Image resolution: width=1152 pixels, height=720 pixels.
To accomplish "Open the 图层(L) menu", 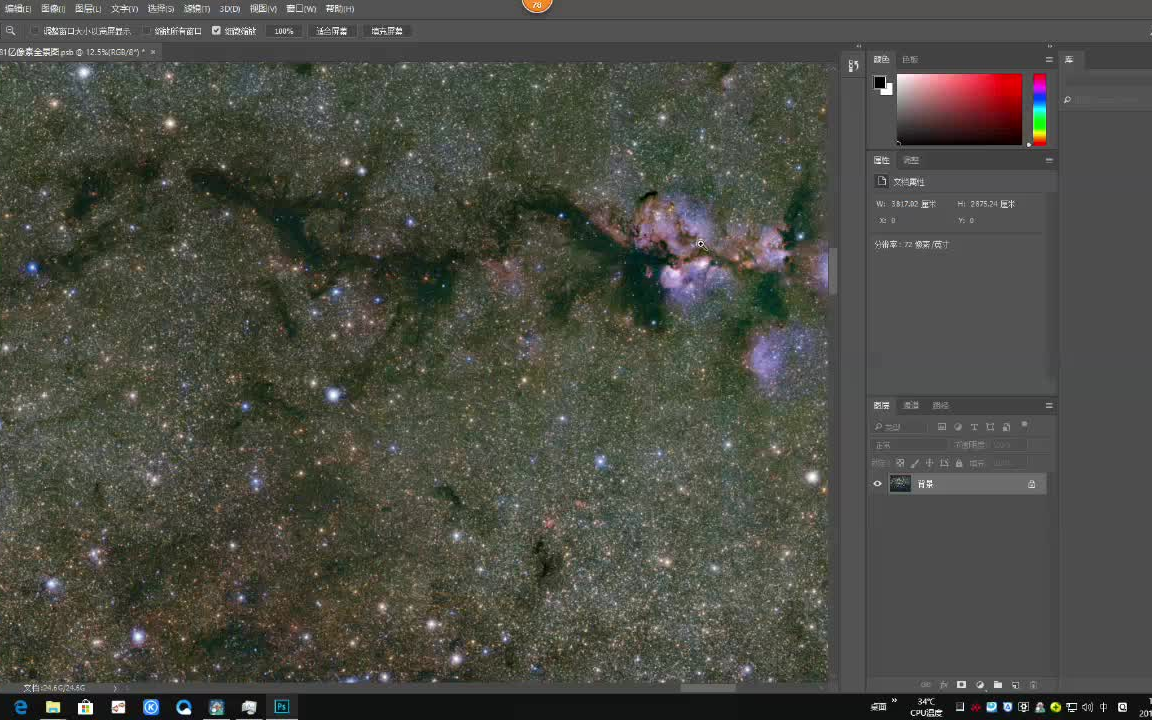I will click(x=88, y=8).
